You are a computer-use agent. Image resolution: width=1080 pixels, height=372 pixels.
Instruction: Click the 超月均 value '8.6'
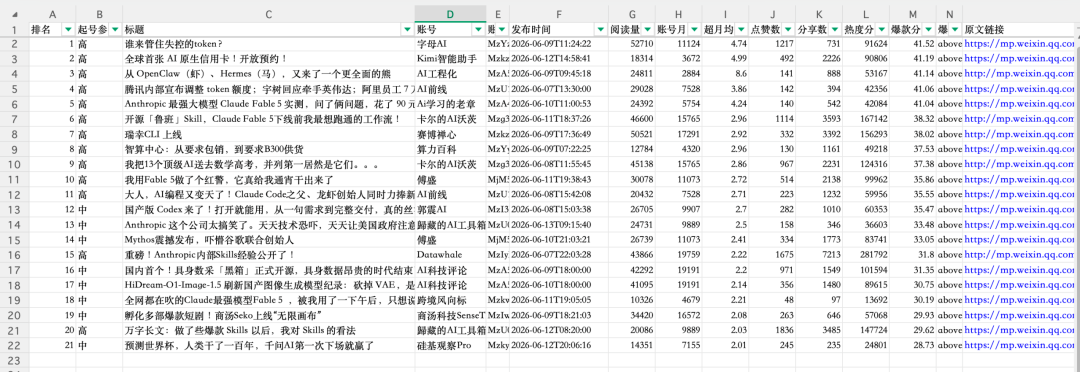(725, 74)
